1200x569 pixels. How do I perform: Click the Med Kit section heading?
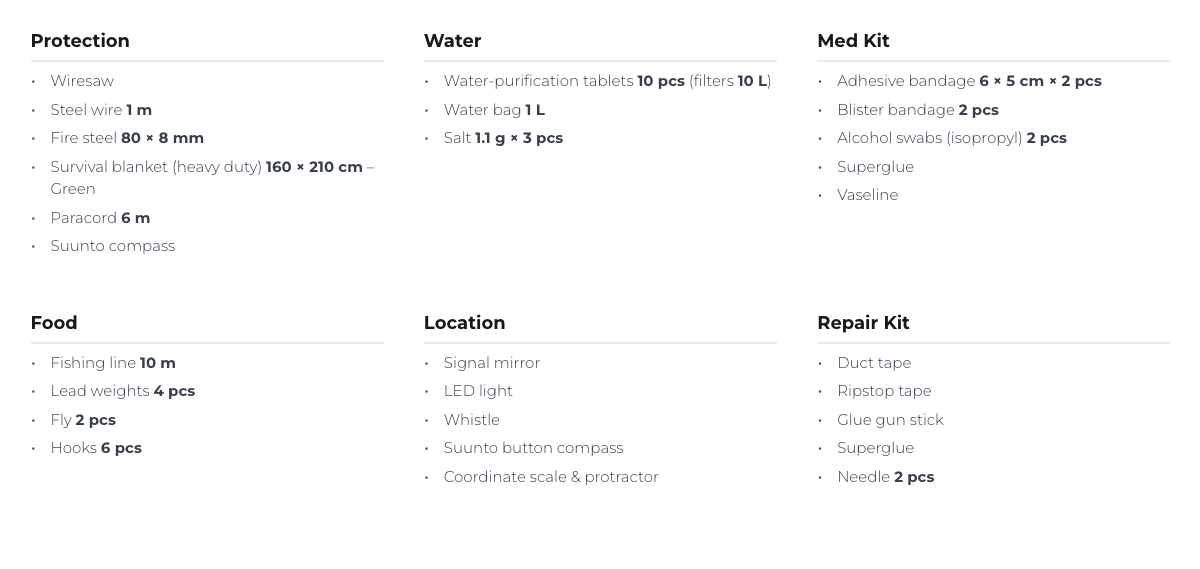coord(853,41)
